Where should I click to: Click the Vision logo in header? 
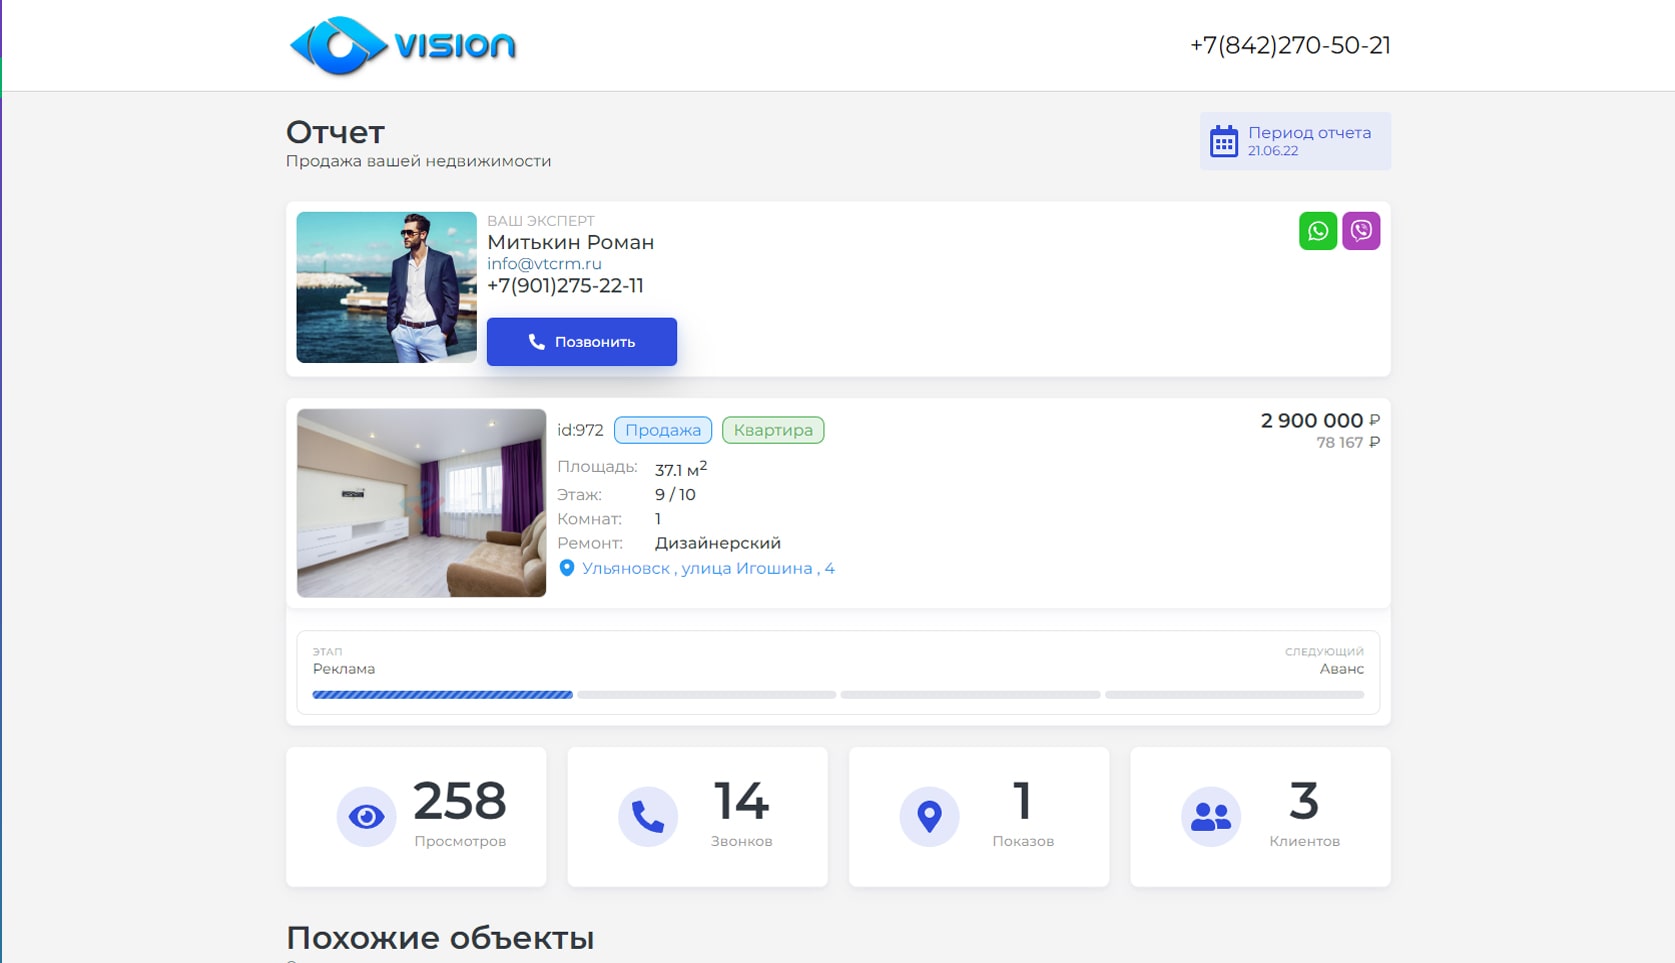(x=402, y=46)
